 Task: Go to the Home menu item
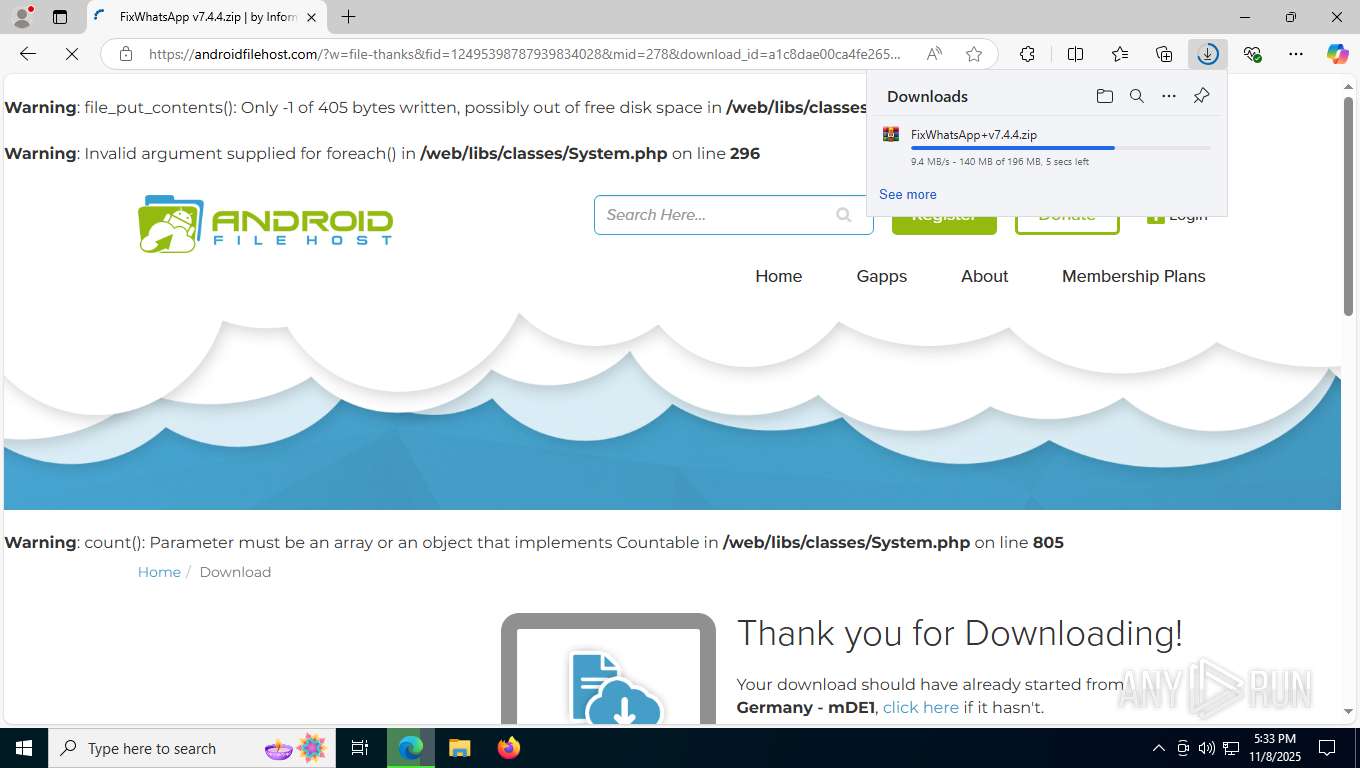click(x=778, y=276)
